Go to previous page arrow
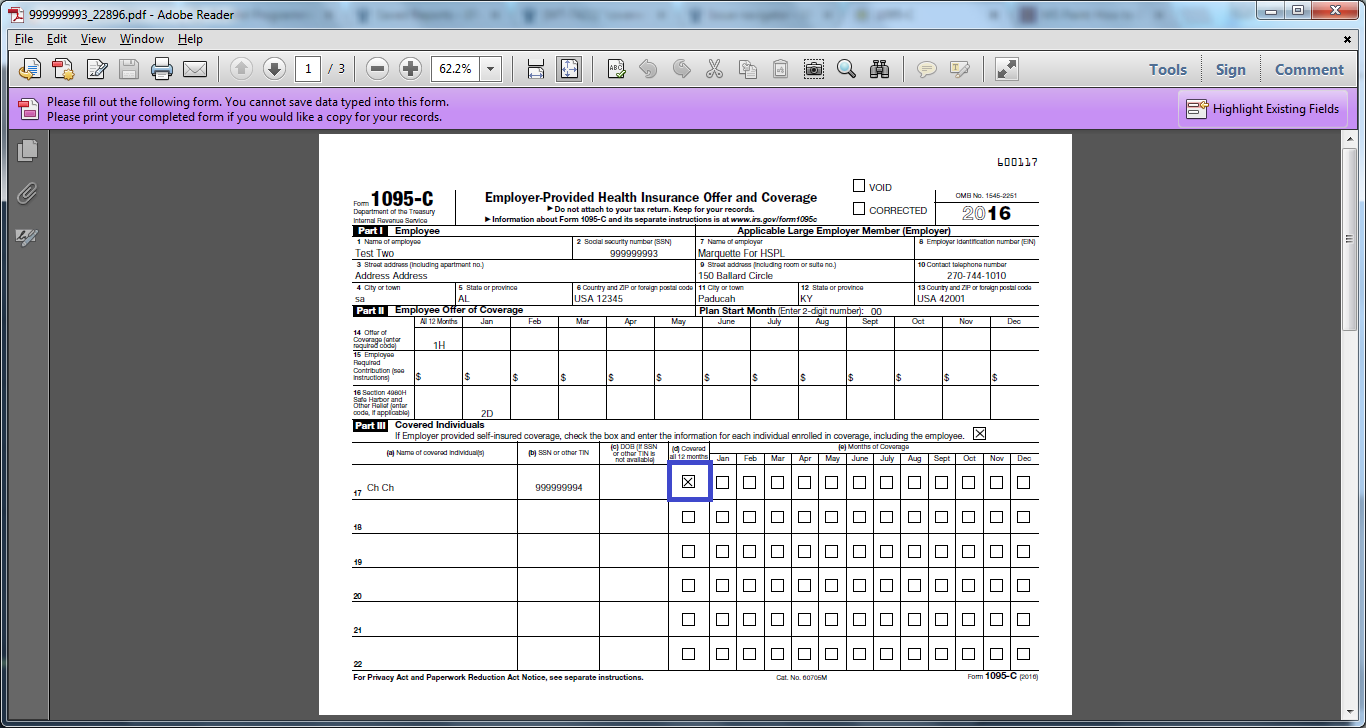This screenshot has width=1366, height=728. tap(241, 69)
